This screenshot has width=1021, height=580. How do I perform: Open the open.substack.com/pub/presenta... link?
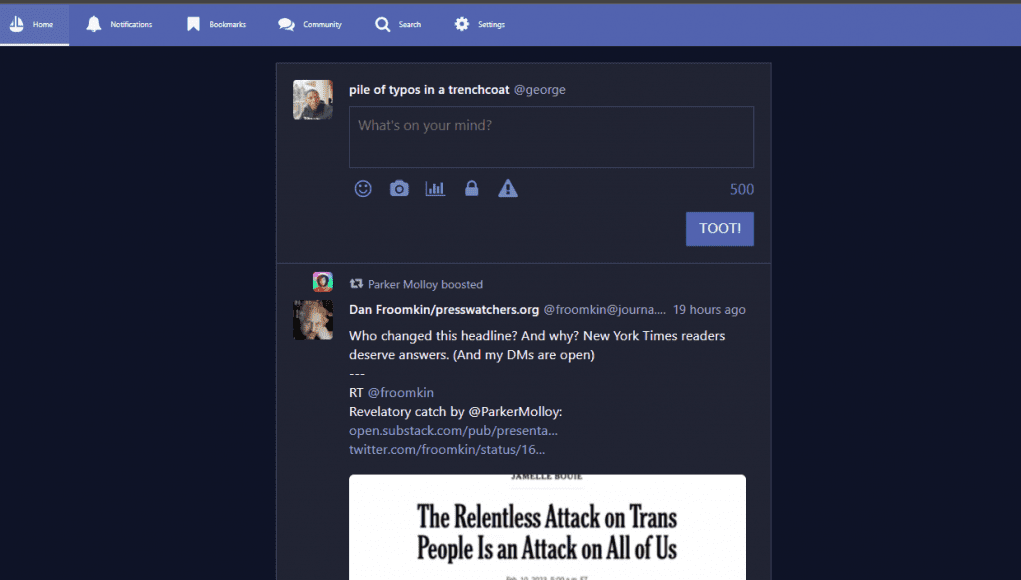pos(453,430)
